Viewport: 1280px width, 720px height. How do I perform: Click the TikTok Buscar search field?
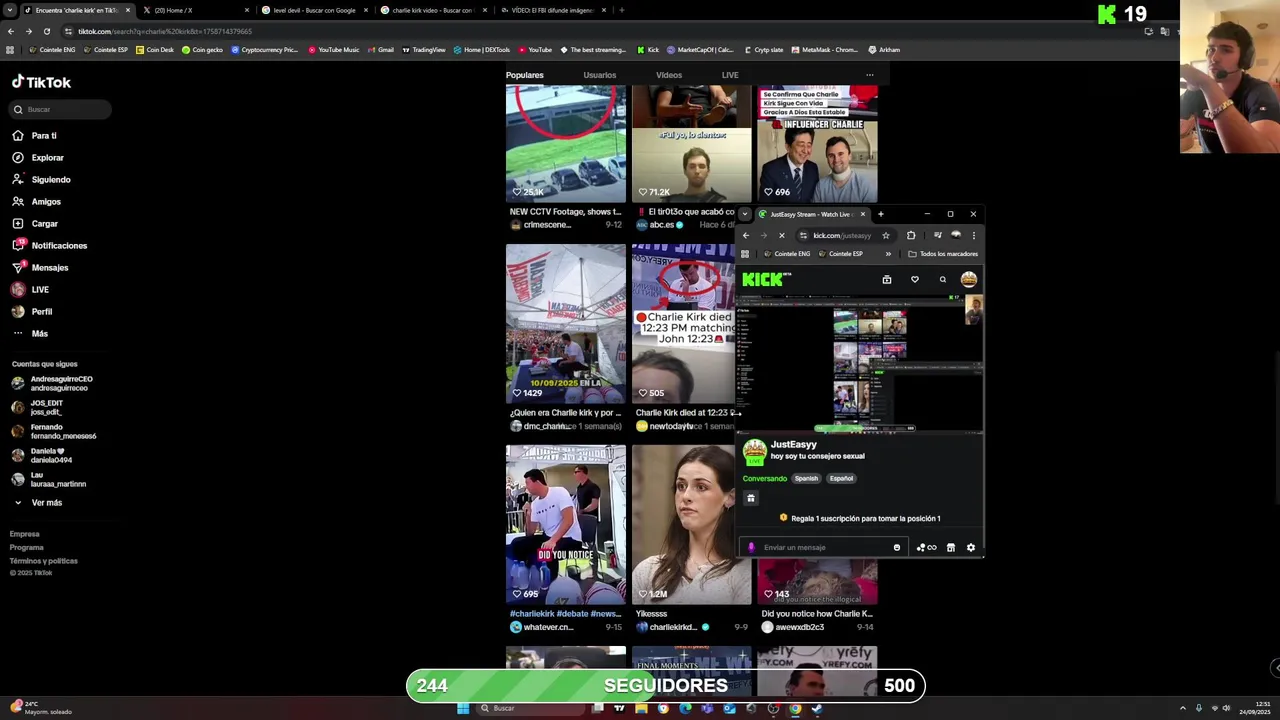[60, 109]
